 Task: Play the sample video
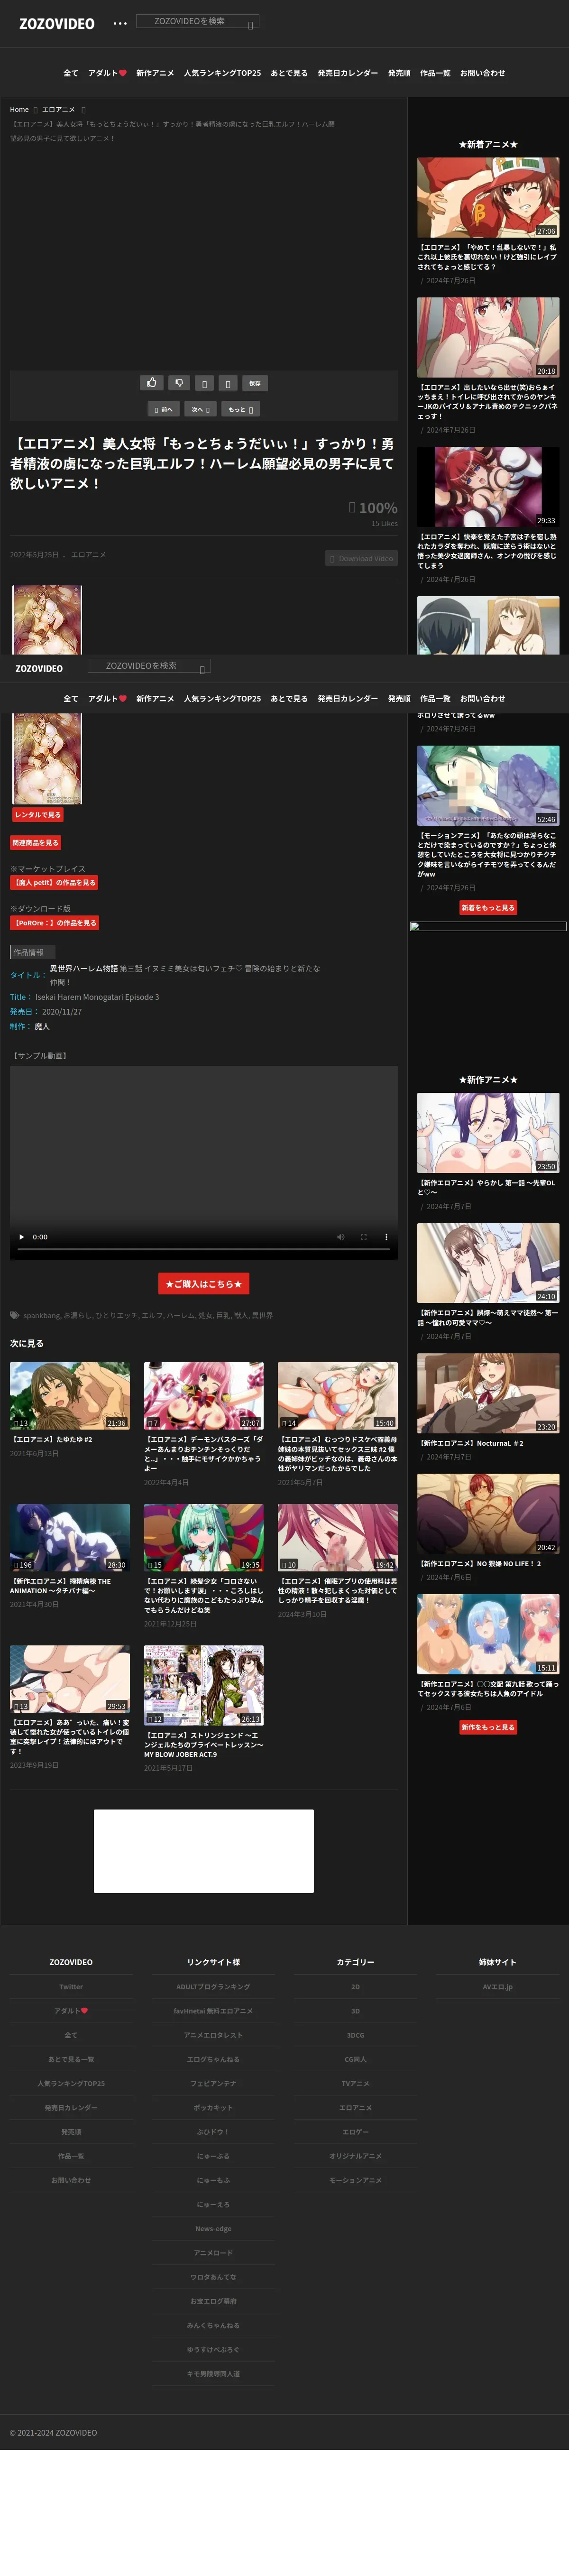22,1237
